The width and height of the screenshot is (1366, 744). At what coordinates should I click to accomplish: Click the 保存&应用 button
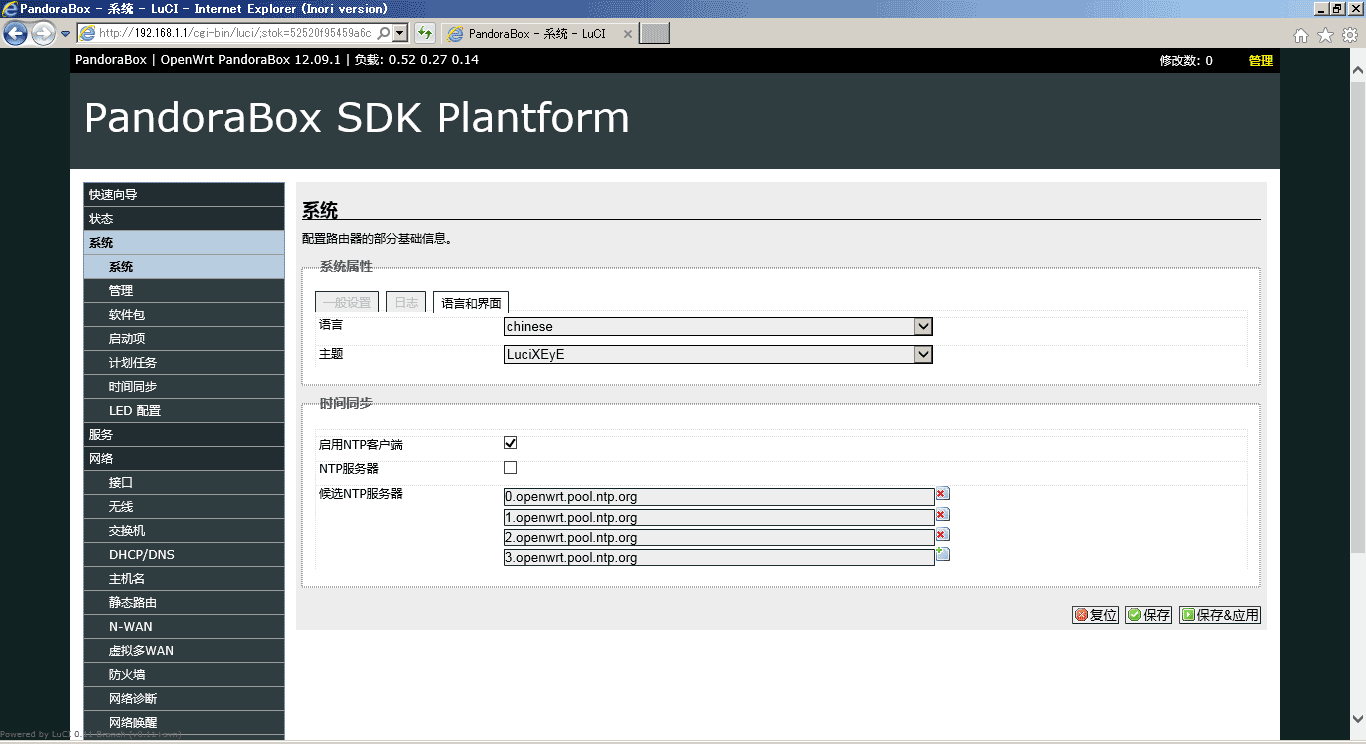pyautogui.click(x=1219, y=615)
